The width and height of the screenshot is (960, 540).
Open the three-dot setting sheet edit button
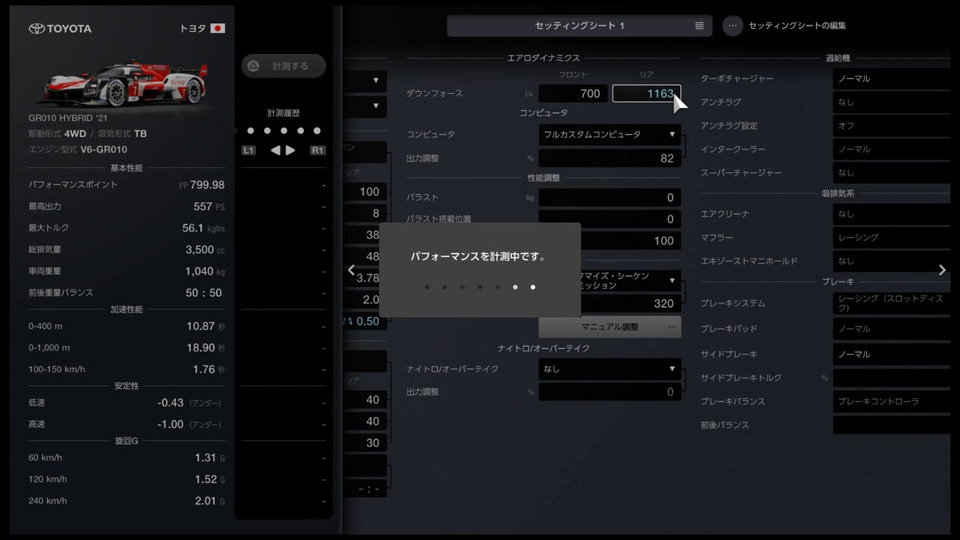pyautogui.click(x=732, y=26)
